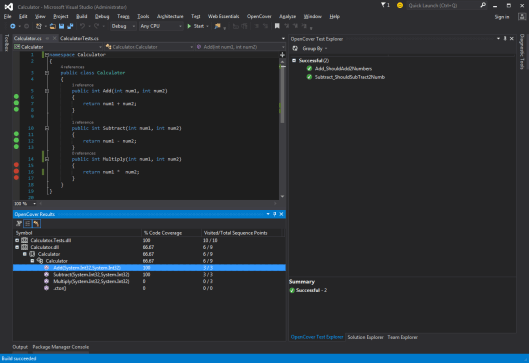
Task: Click the refresh icon in OpenCover Test Explorer
Action: click(295, 48)
